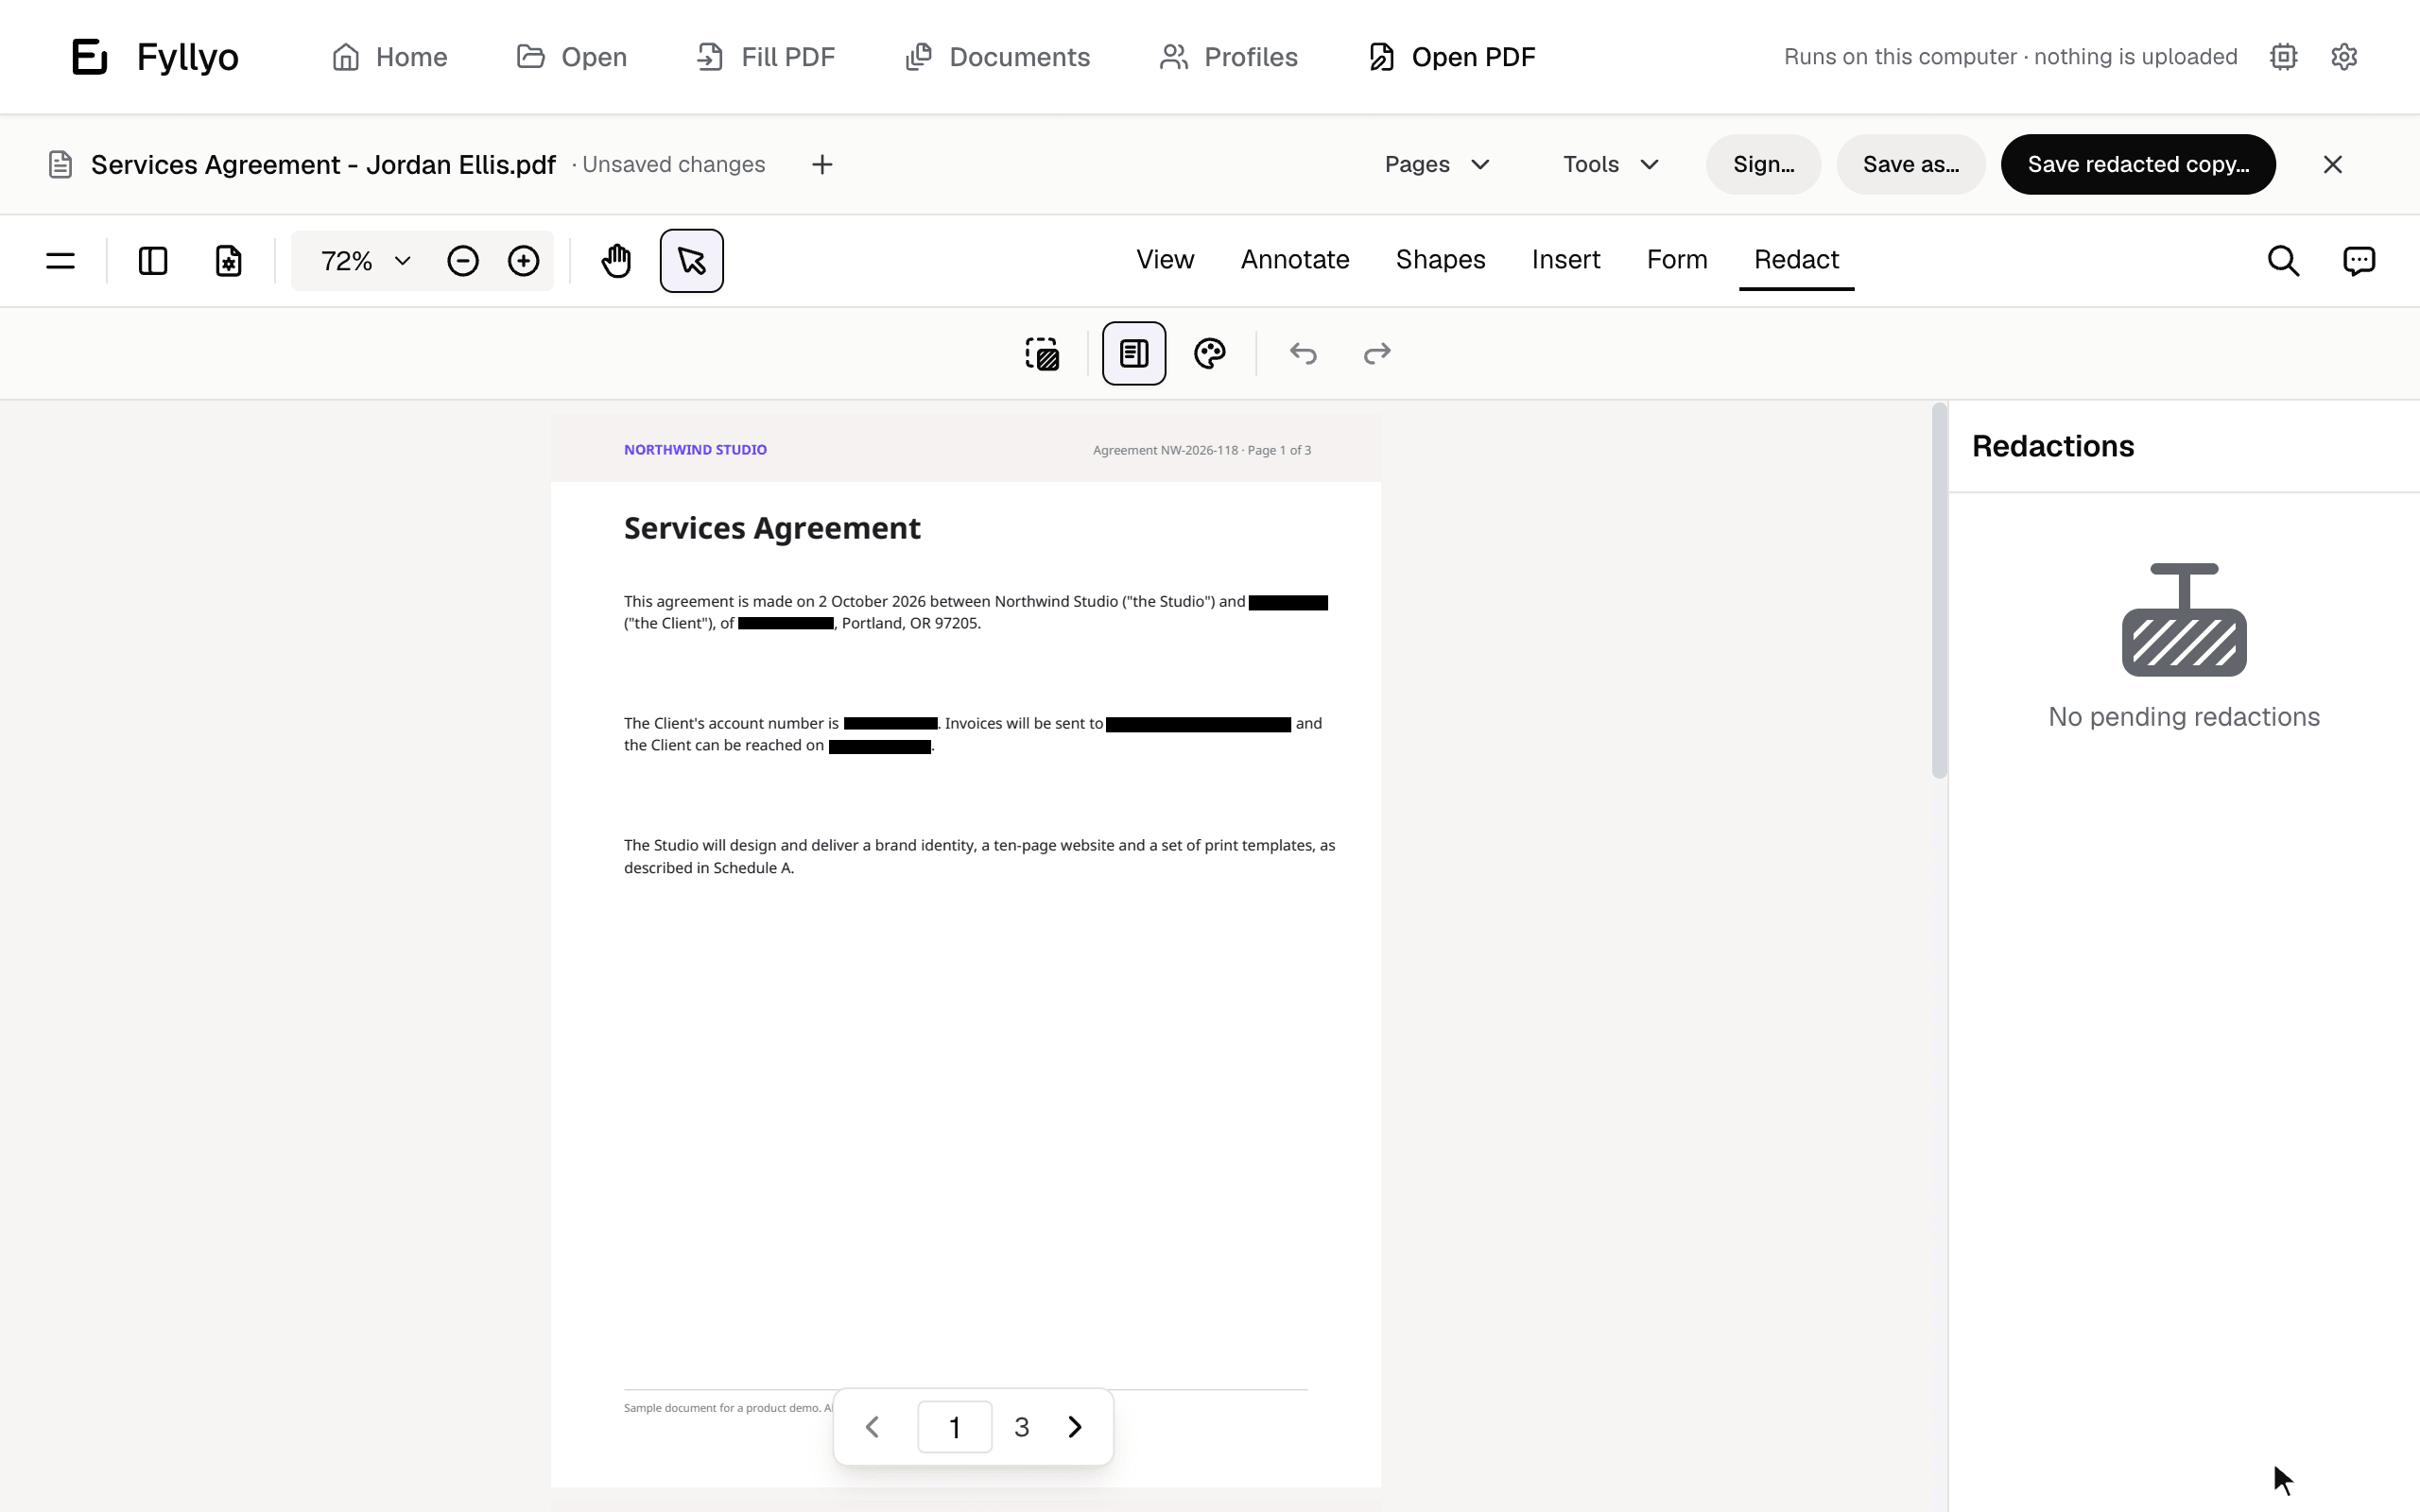Close the open PDF document
2420x1512 pixels.
(x=2332, y=164)
